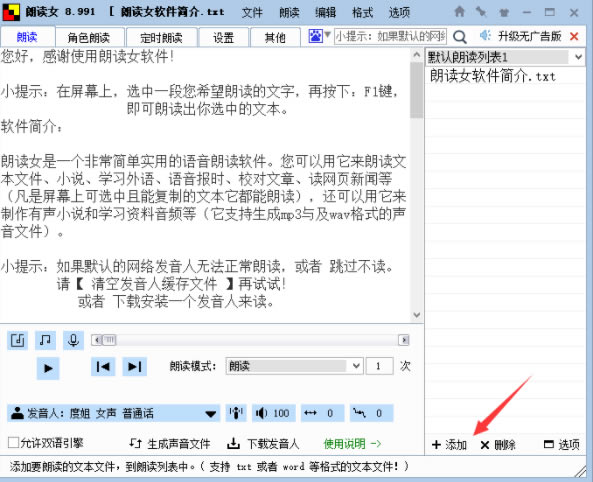Adjust the pitch control showing 0
Image resolution: width=593 pixels, height=482 pixels.
[371, 413]
